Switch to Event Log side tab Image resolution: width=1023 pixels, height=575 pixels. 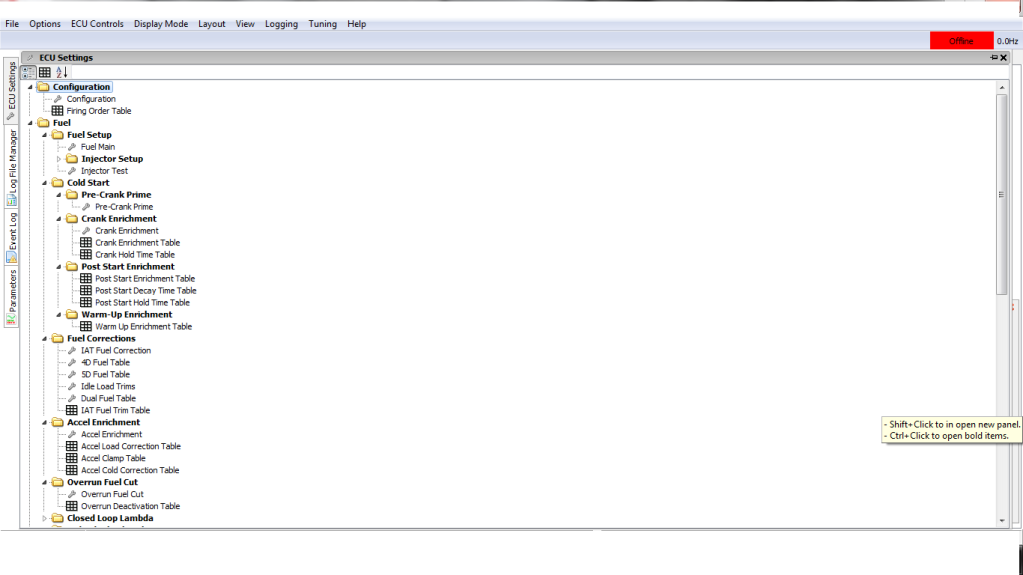point(11,238)
